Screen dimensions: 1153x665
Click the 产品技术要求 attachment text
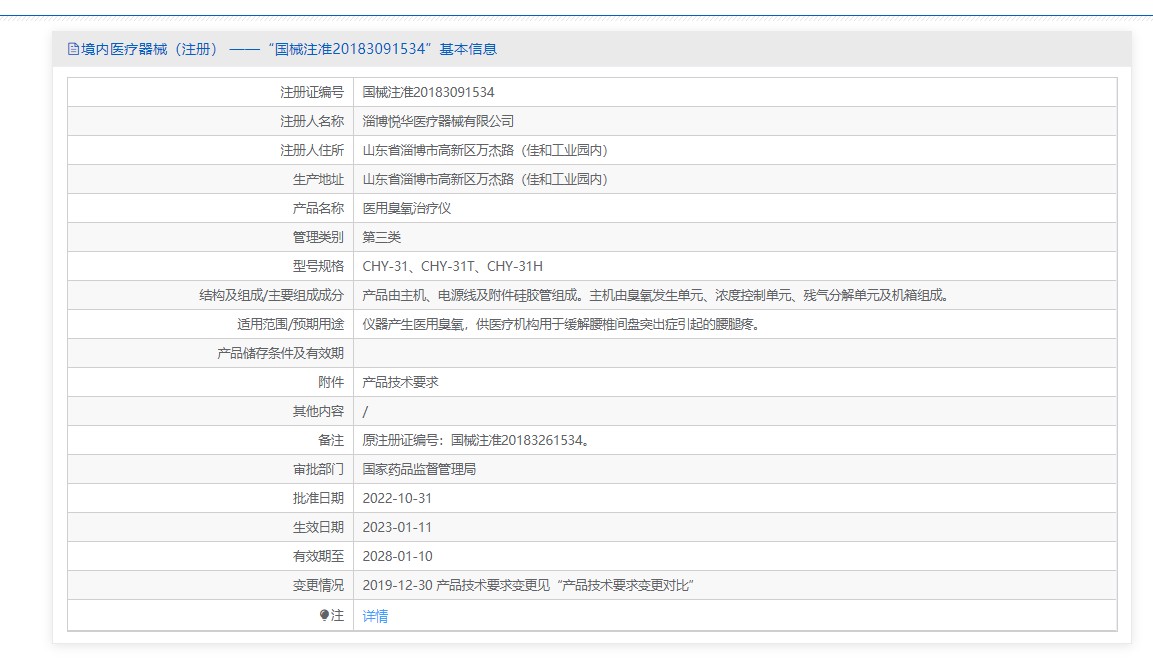[x=400, y=383]
